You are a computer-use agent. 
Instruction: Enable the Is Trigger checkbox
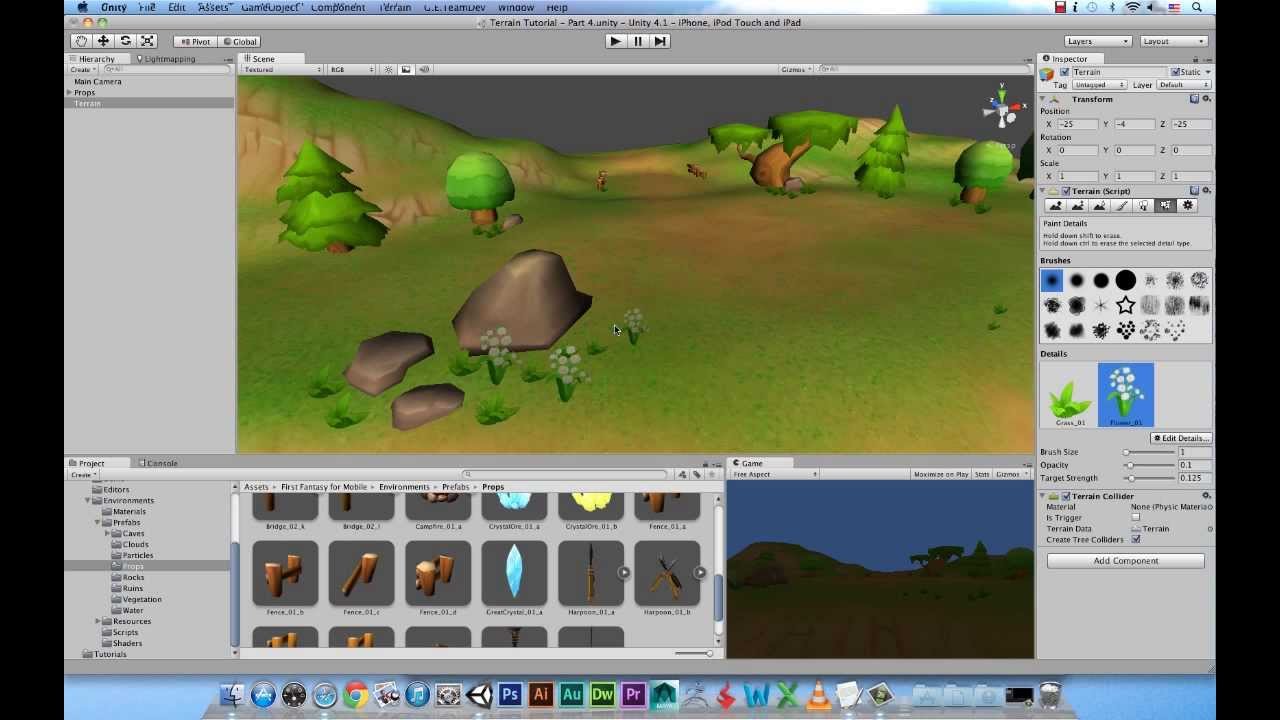pos(1136,518)
